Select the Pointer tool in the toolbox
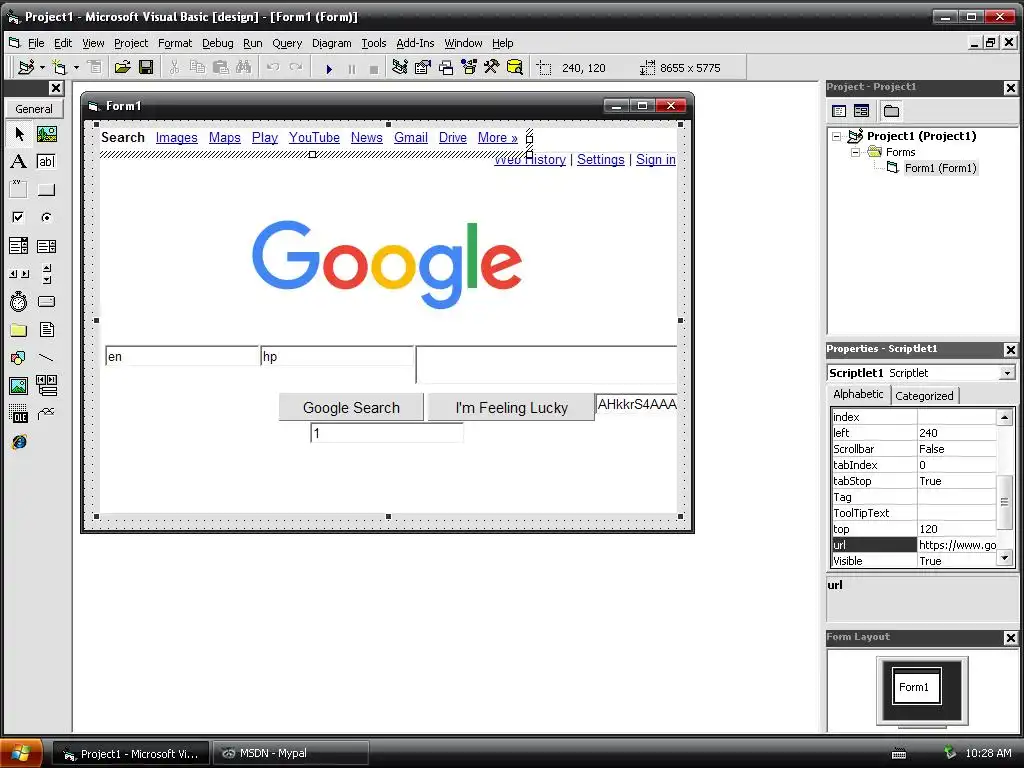Screen dimensions: 1024x768 click(19, 134)
